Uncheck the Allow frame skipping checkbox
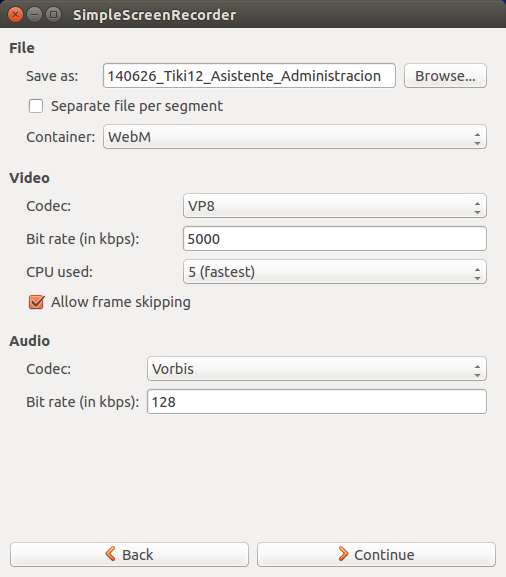 point(36,302)
